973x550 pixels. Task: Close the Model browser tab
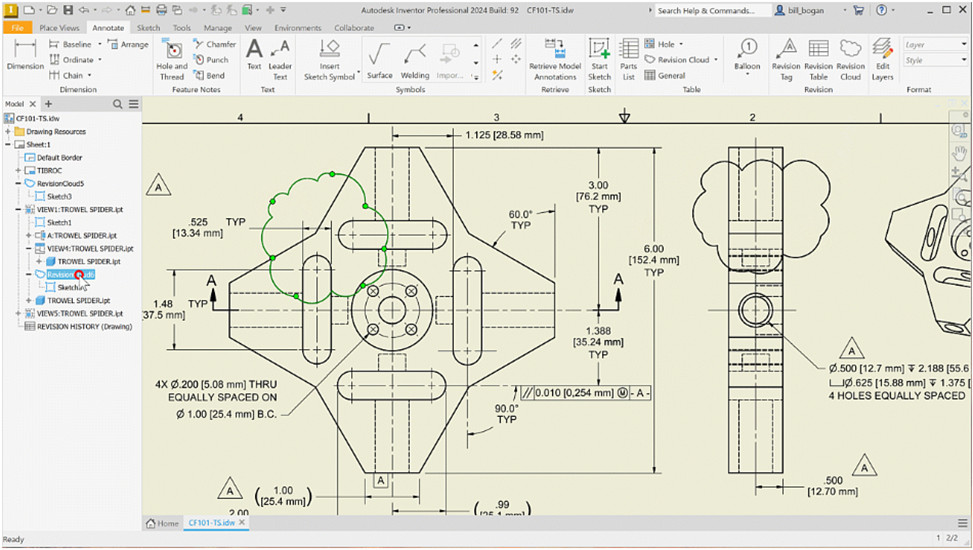tap(33, 104)
